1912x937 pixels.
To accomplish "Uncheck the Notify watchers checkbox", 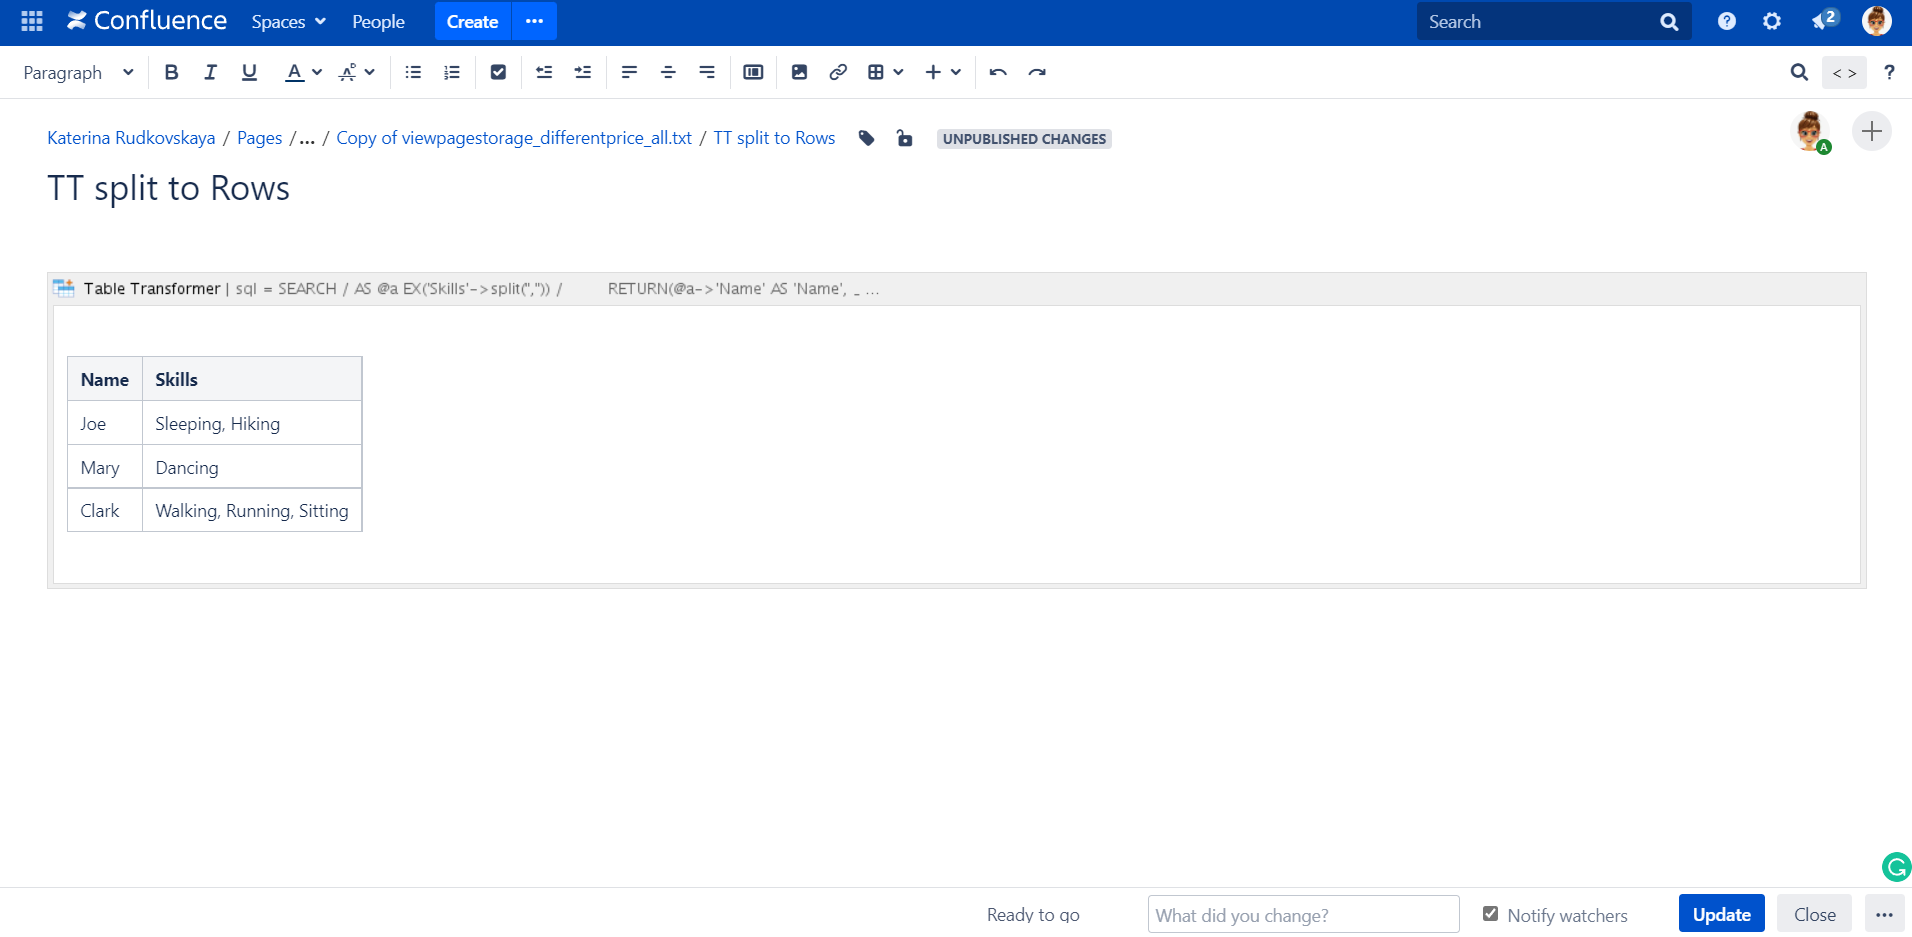I will pos(1490,914).
